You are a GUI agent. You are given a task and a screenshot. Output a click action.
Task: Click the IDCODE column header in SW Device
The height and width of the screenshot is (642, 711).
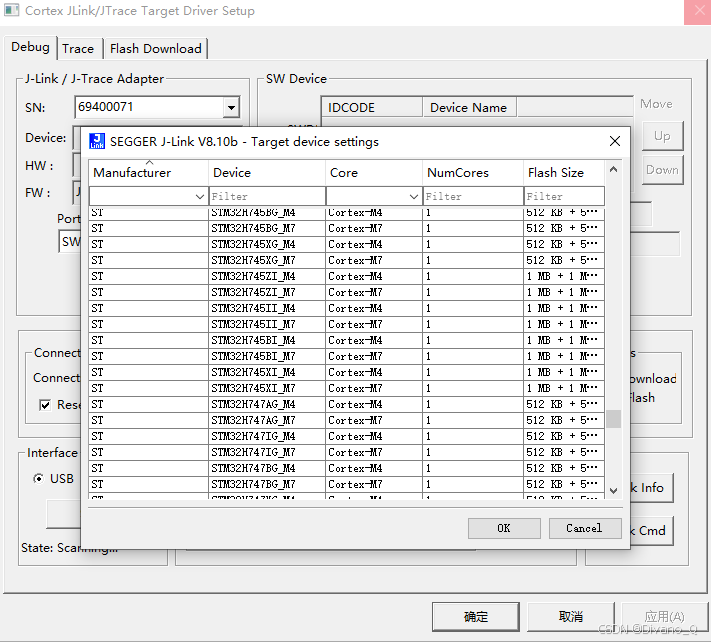point(372,107)
